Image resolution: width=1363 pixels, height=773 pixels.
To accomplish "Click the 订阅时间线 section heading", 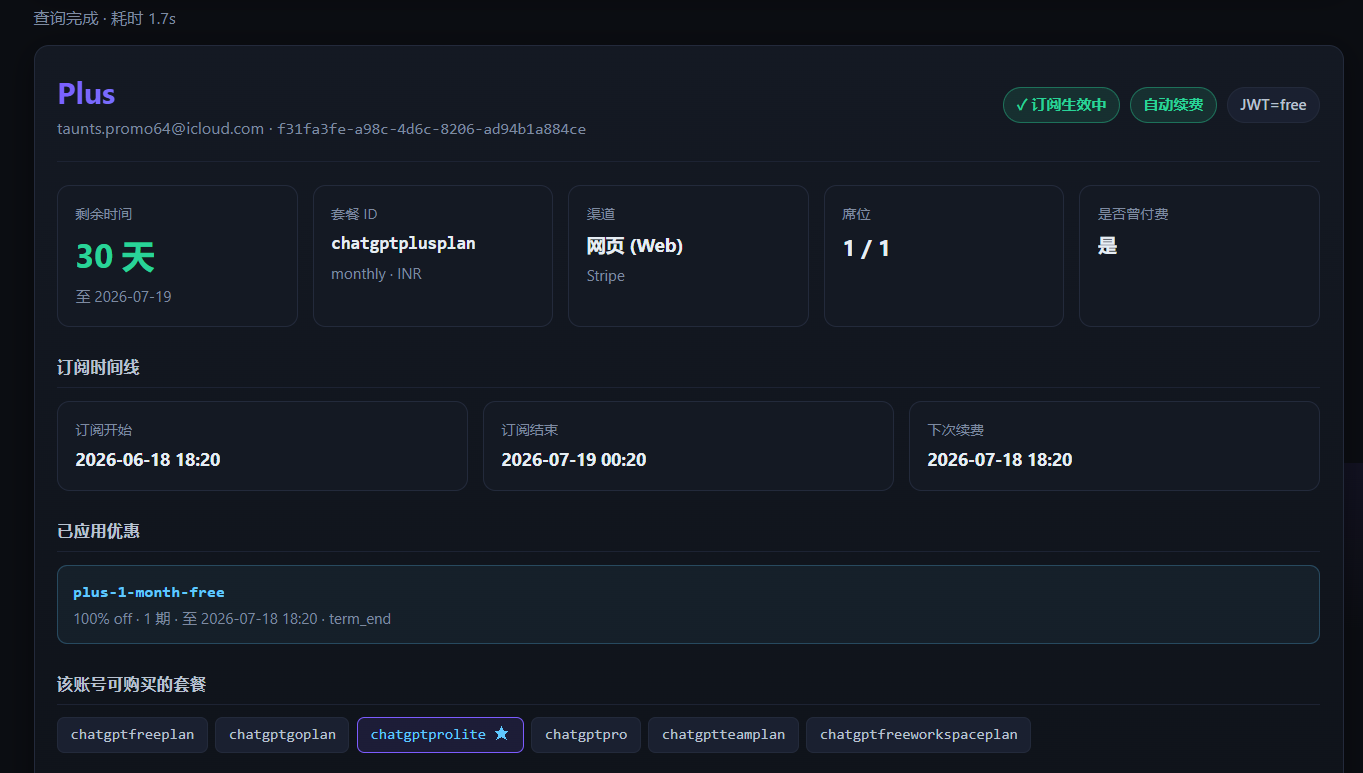I will [x=98, y=367].
